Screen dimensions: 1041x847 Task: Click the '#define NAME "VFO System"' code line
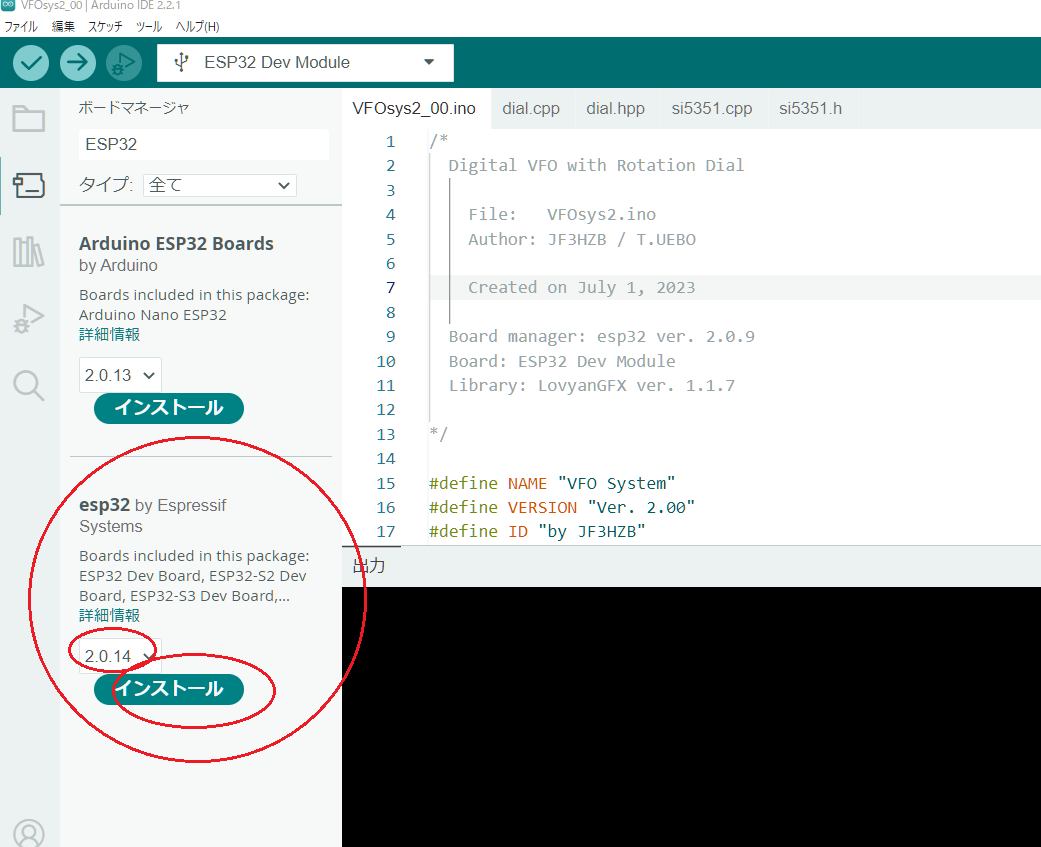pyautogui.click(x=552, y=483)
